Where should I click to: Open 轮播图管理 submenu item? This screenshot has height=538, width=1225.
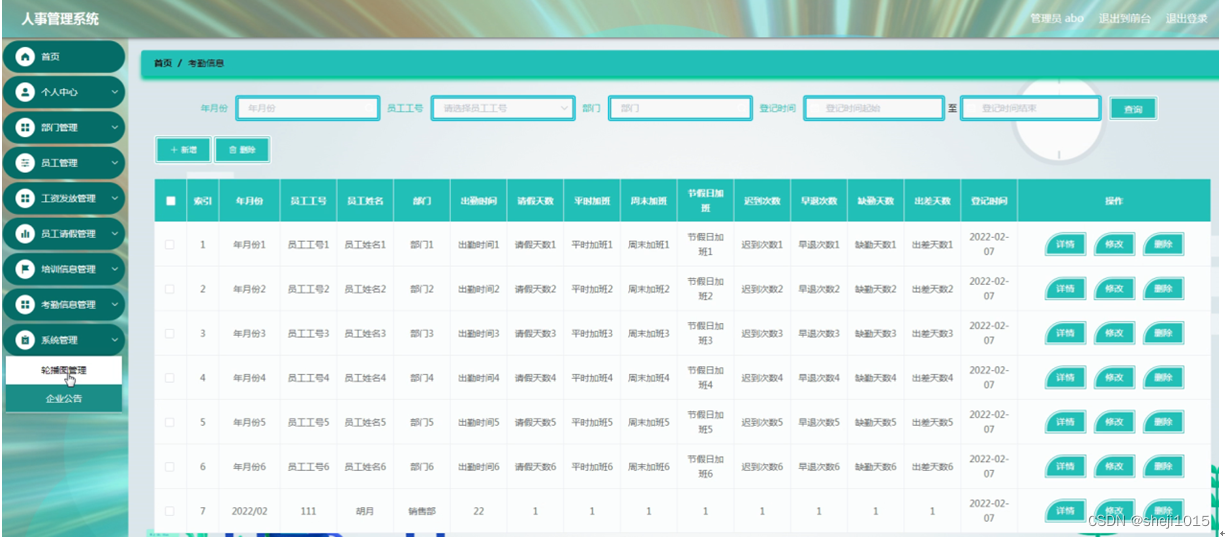[64, 370]
